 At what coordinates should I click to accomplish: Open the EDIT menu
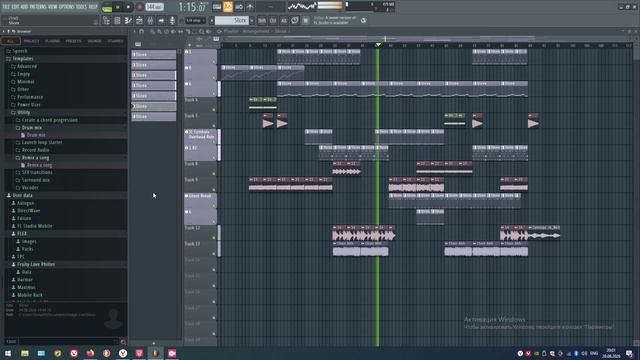tap(16, 7)
